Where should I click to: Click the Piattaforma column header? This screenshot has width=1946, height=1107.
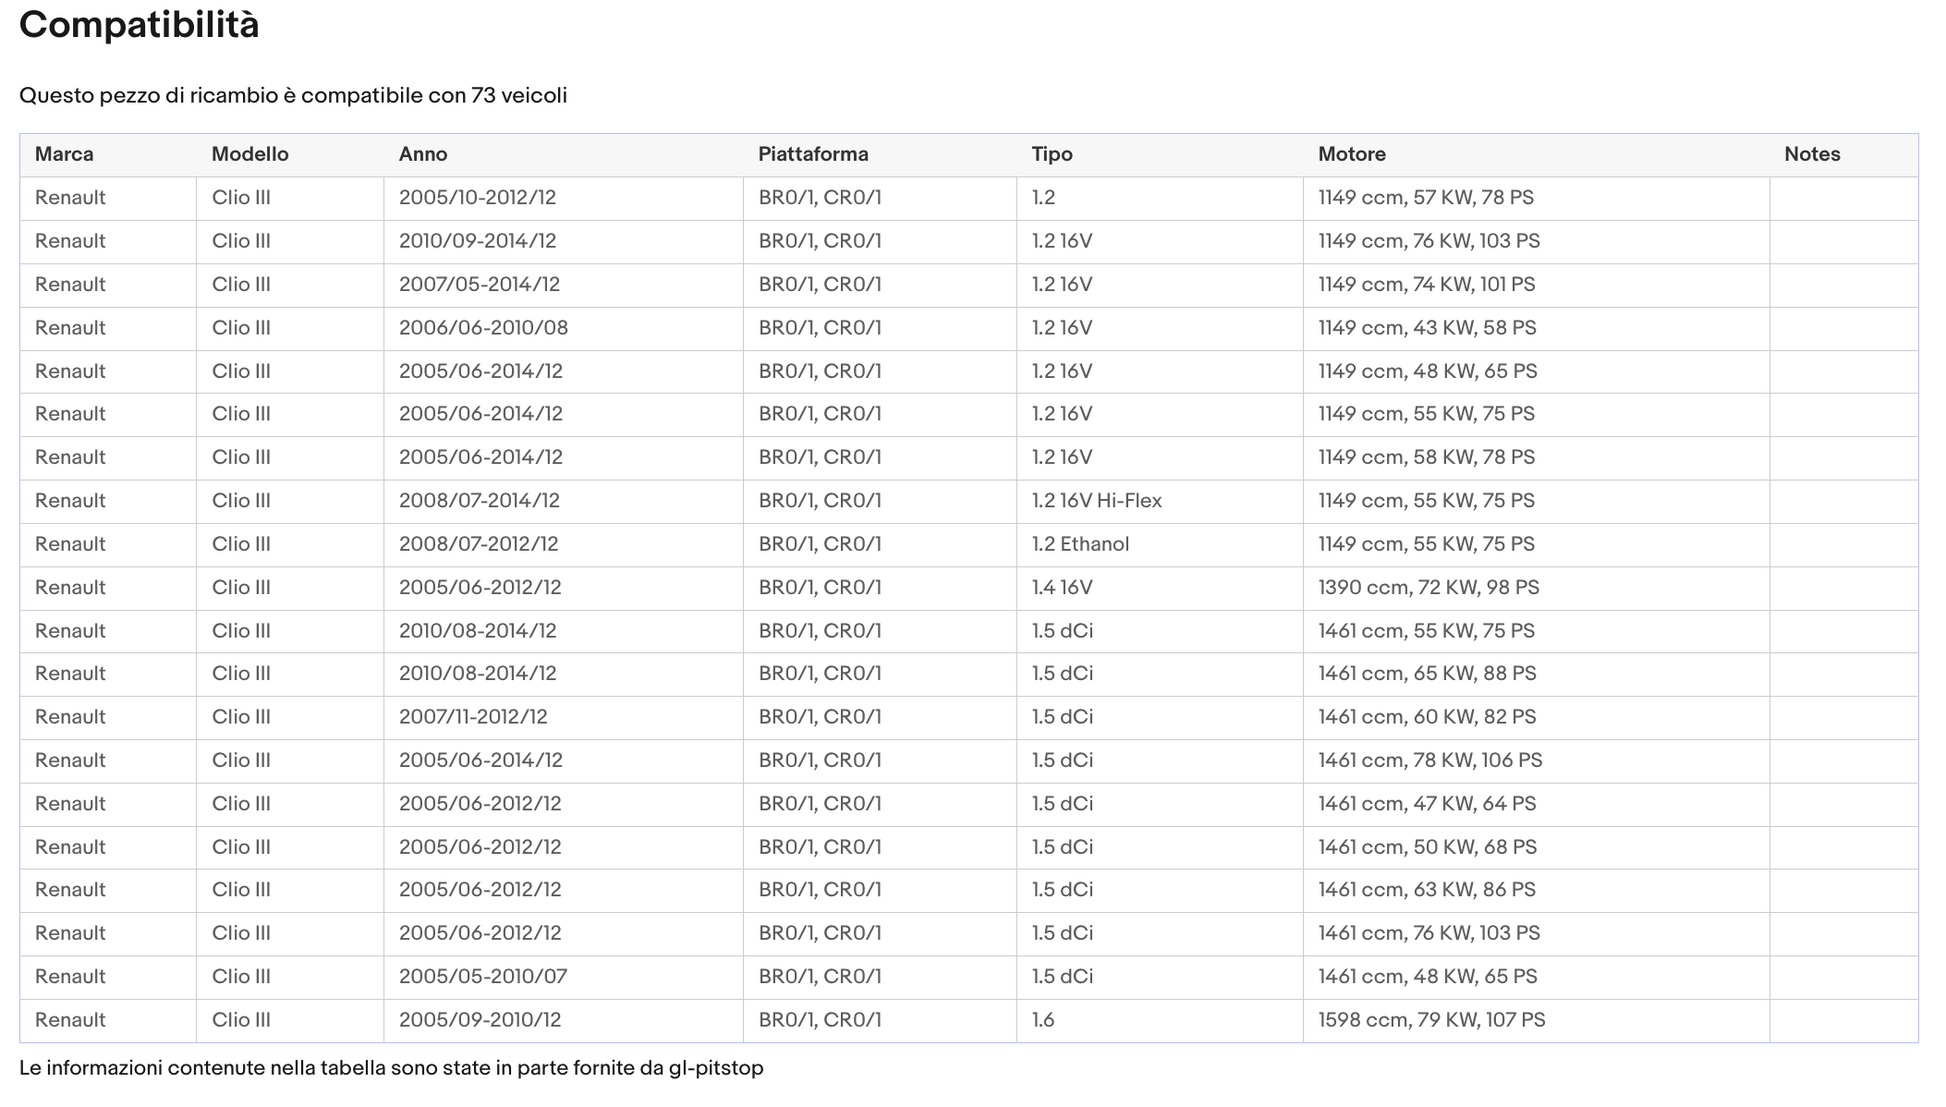[813, 154]
